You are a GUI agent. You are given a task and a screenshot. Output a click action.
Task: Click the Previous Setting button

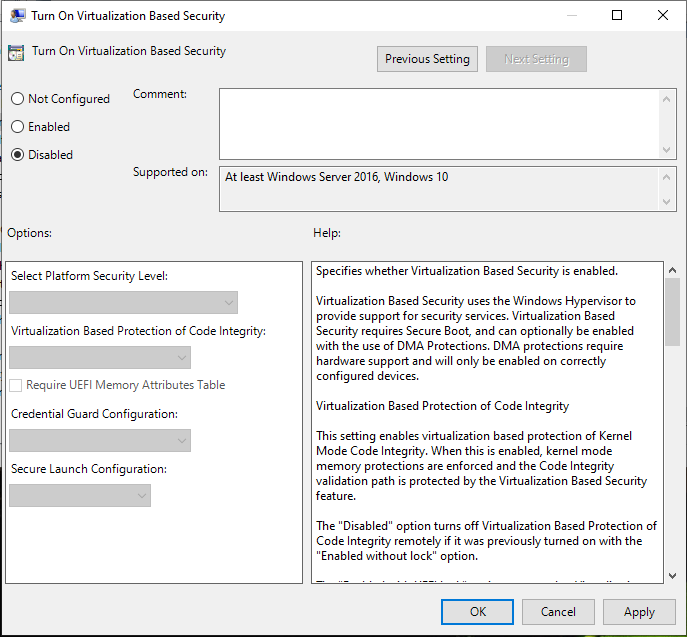[x=427, y=59]
